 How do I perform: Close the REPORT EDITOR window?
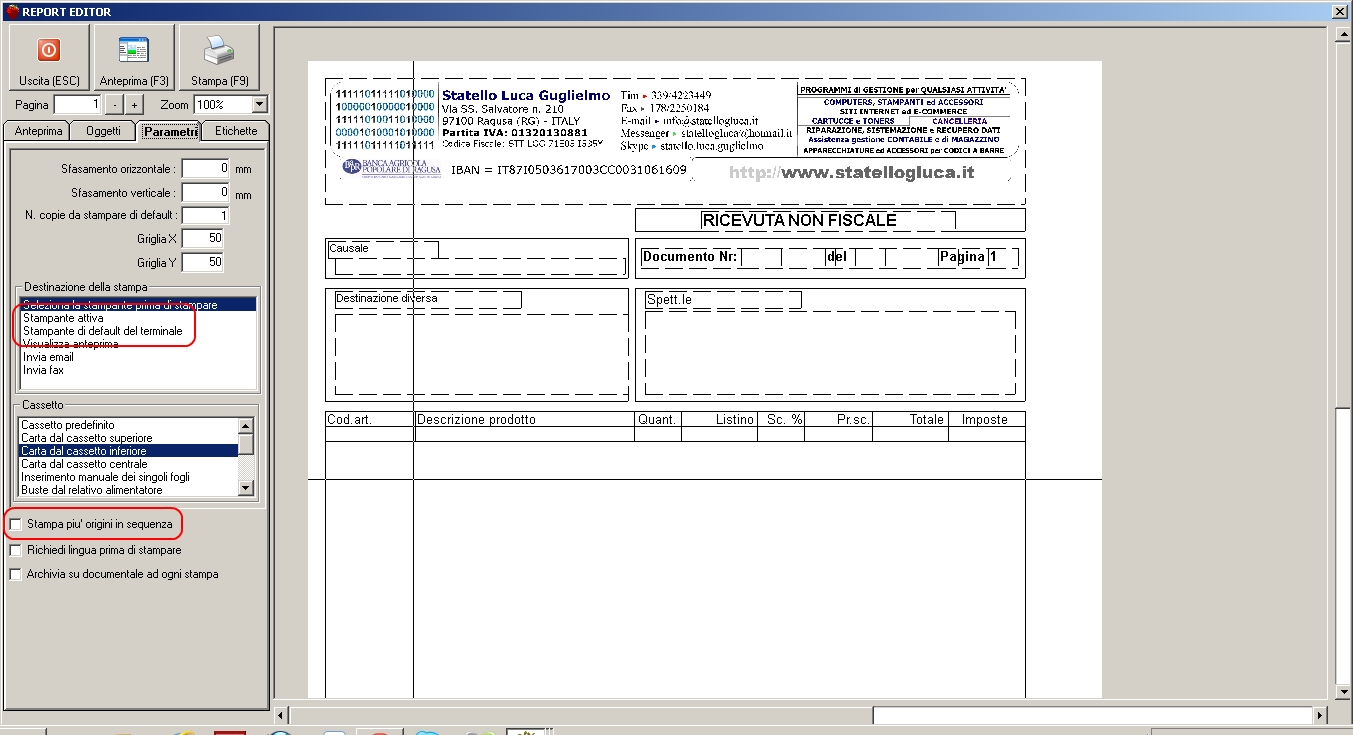click(x=1341, y=11)
